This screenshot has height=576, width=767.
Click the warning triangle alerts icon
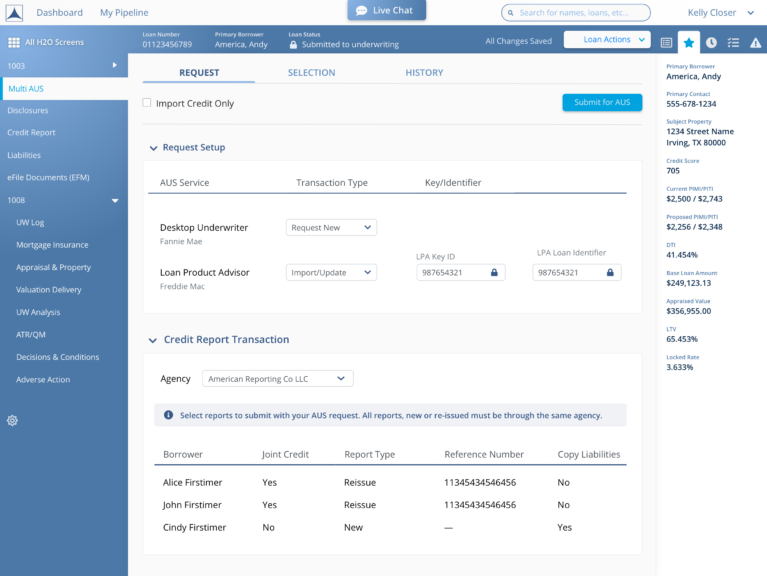[755, 43]
